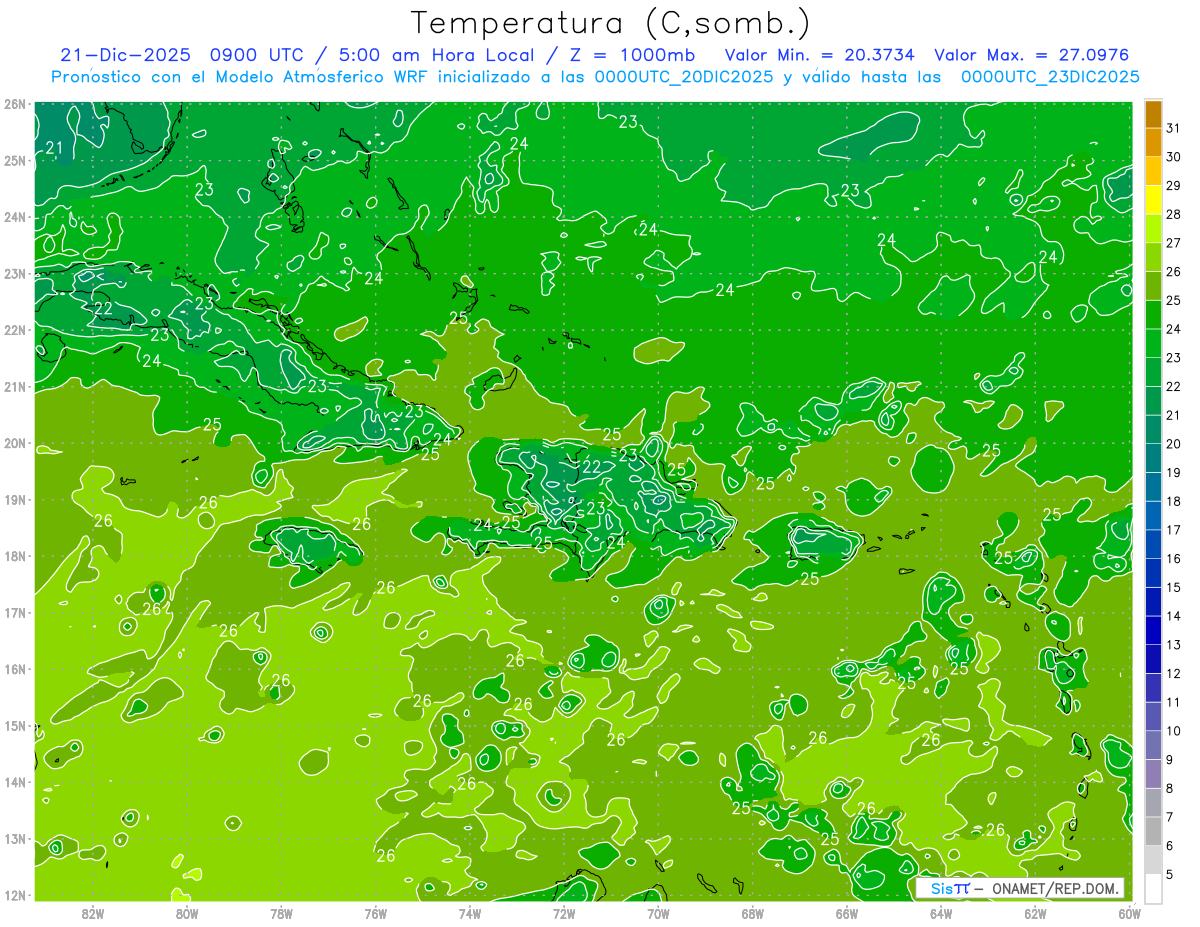The image size is (1200, 927).
Task: Click the '74W' longitude axis label
Action: [x=469, y=912]
